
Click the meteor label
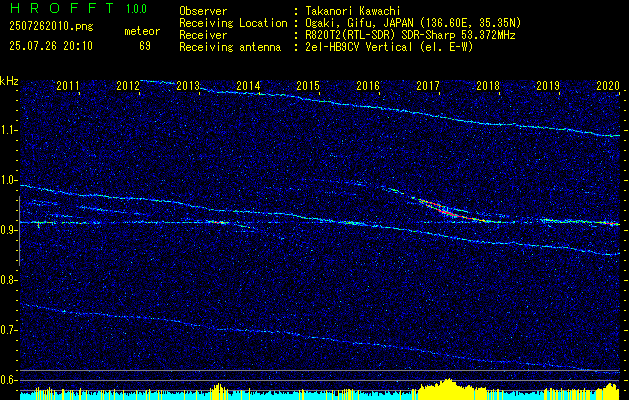click(x=142, y=31)
